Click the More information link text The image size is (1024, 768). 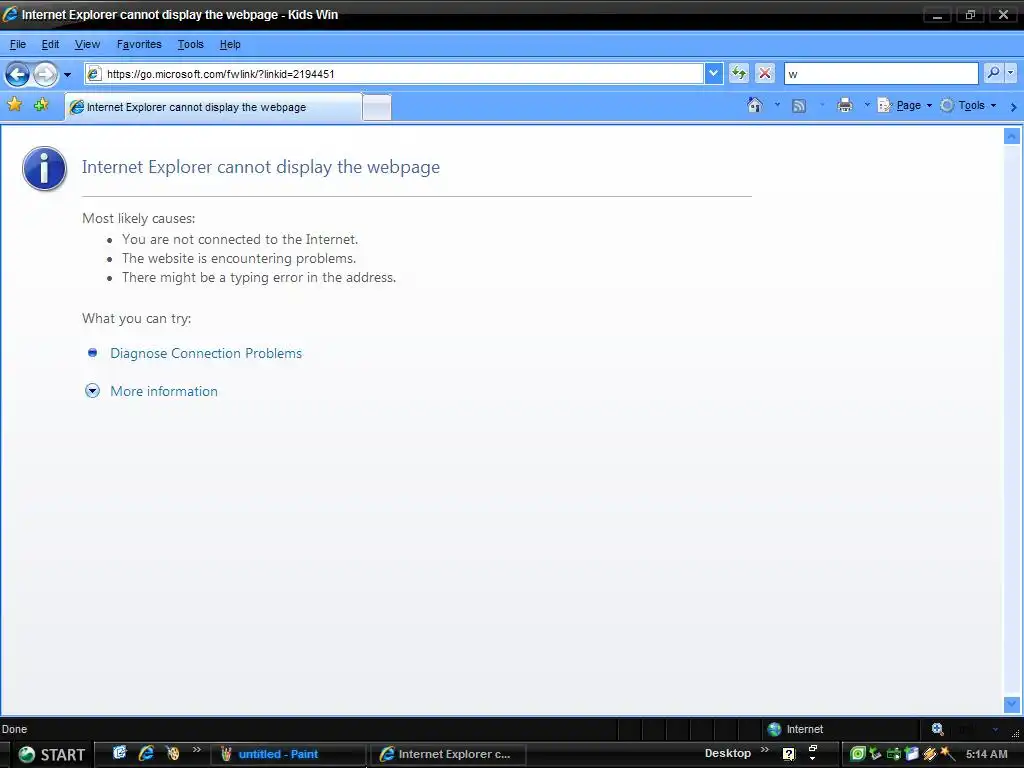(x=164, y=391)
